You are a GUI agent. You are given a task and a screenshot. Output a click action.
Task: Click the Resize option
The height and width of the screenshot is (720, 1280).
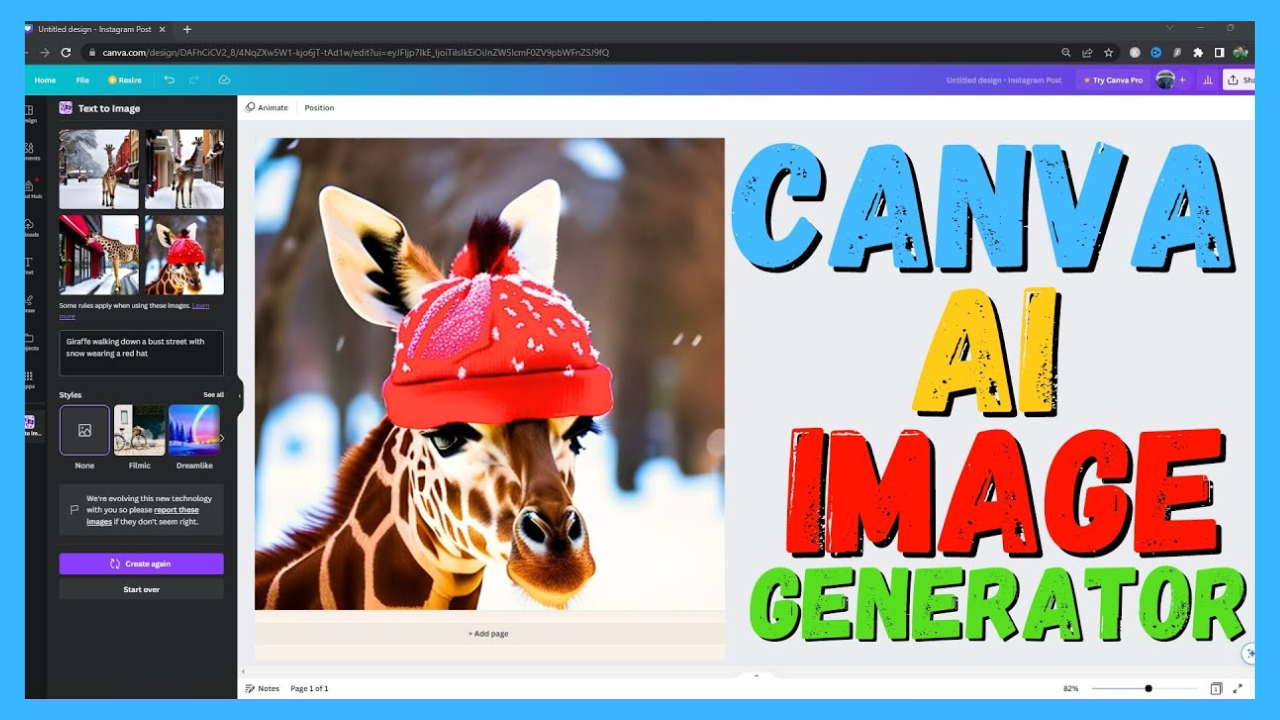[x=125, y=80]
